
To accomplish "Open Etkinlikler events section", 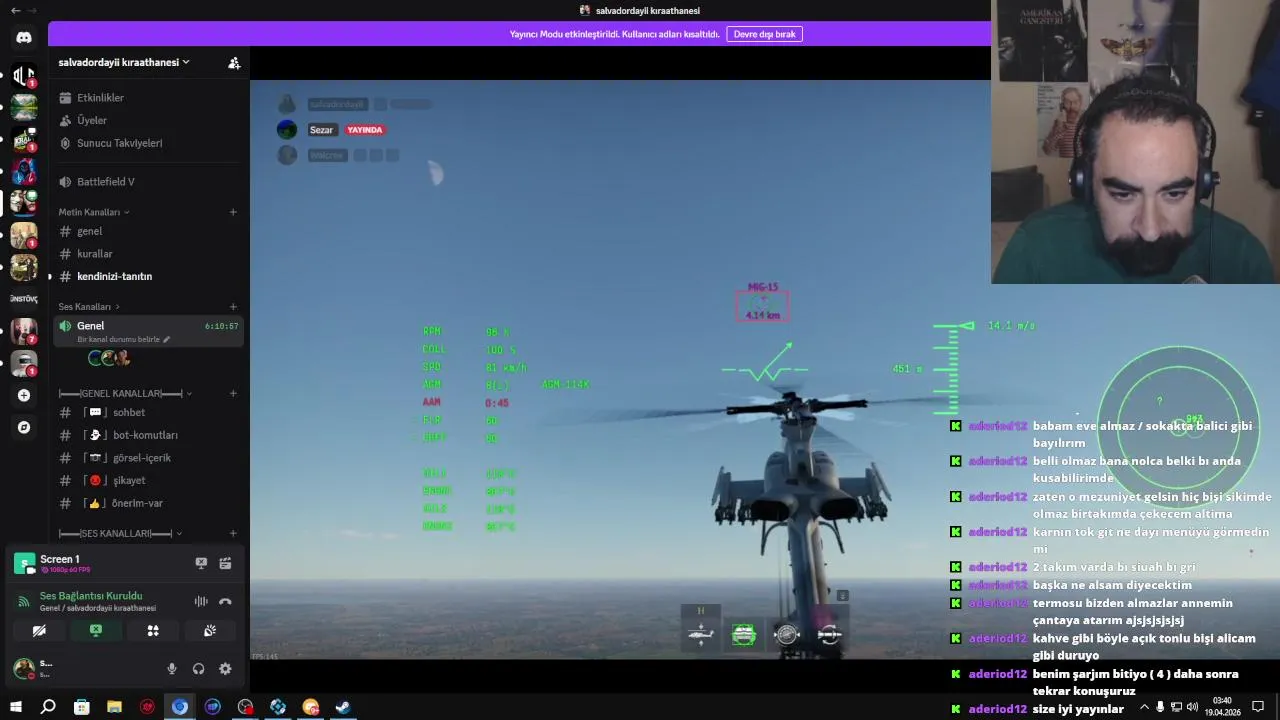I will coord(148,98).
